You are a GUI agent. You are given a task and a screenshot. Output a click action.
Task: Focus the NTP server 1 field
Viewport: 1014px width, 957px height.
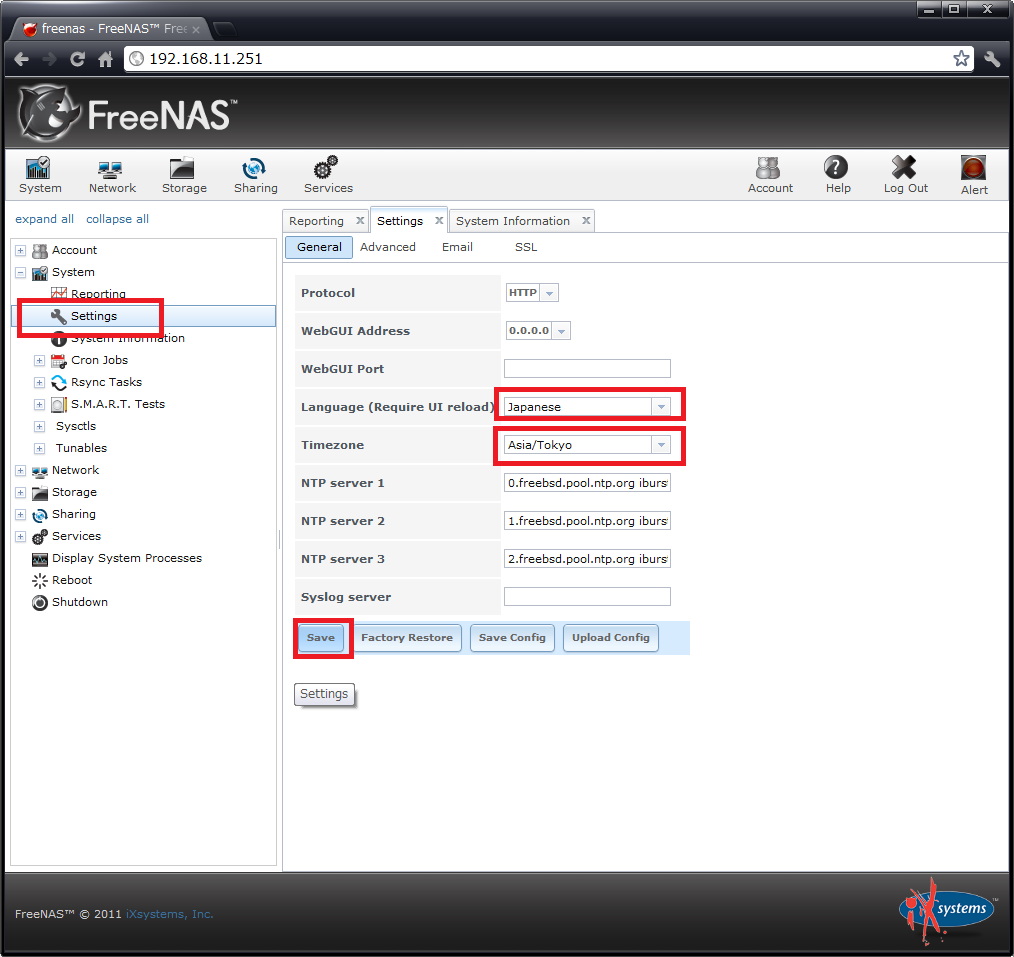point(587,483)
